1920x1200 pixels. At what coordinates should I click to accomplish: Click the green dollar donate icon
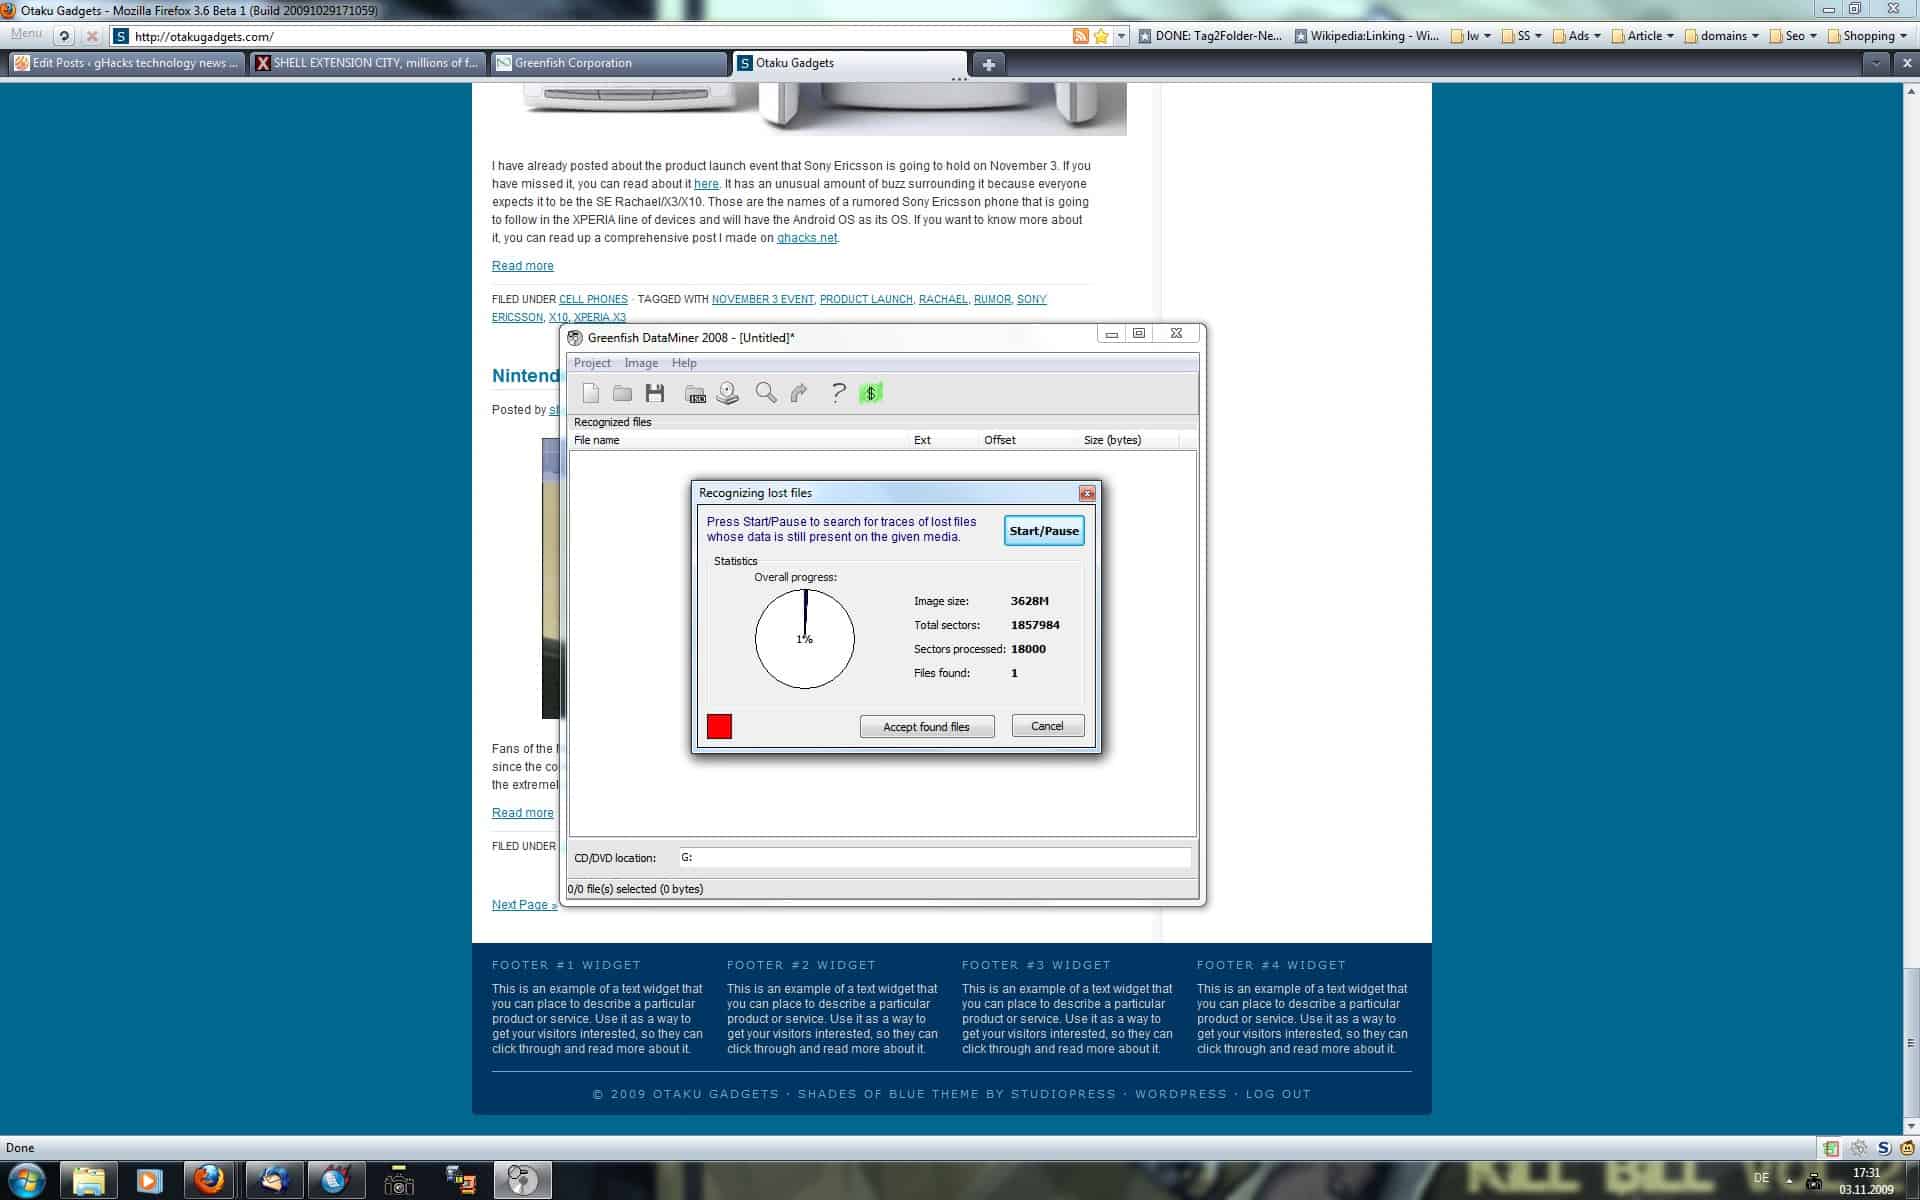pos(871,393)
